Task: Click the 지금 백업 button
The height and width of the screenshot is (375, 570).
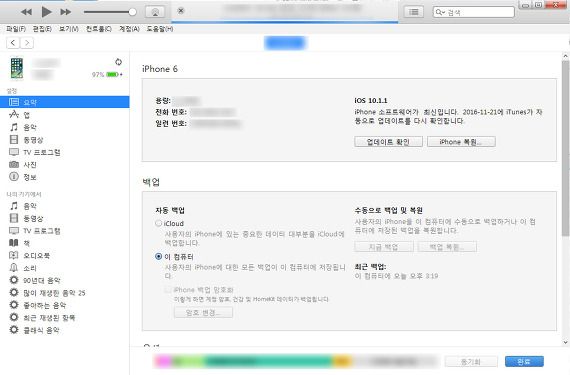Action: click(384, 247)
